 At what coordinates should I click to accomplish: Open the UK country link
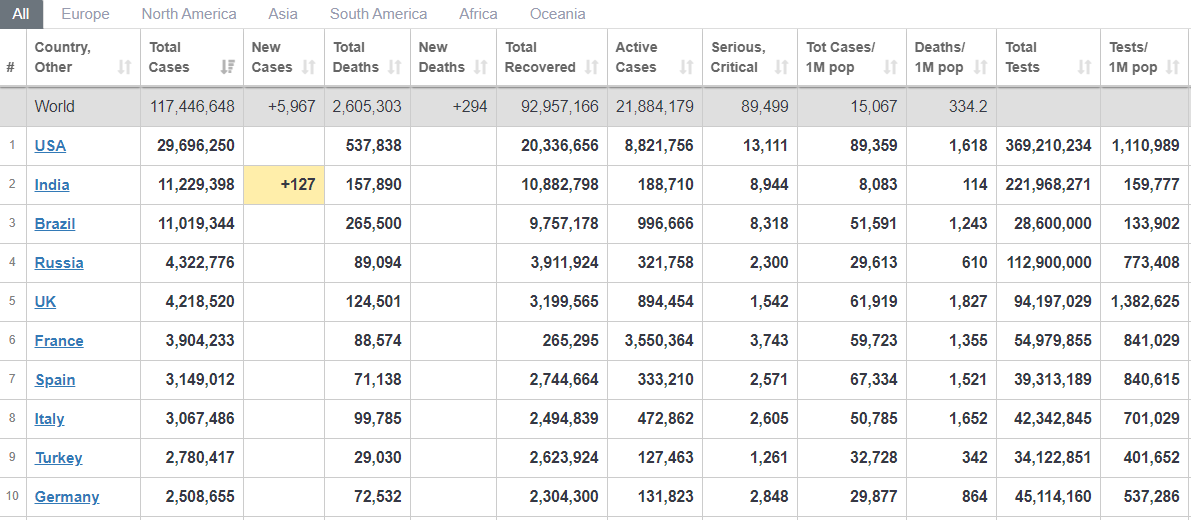[x=46, y=301]
